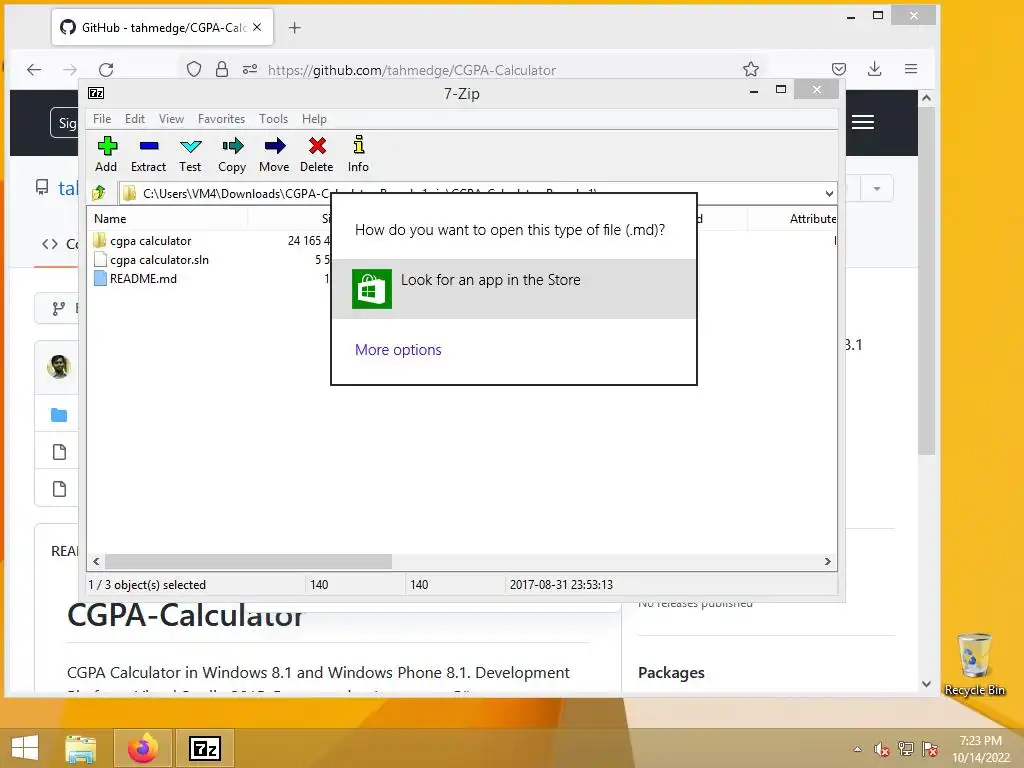Image resolution: width=1024 pixels, height=768 pixels.
Task: Sort by the Attributes column header
Action: [x=793, y=219]
